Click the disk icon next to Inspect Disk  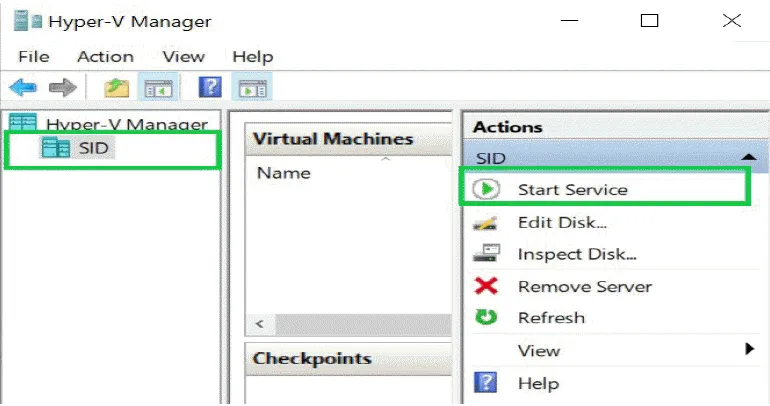coord(486,253)
